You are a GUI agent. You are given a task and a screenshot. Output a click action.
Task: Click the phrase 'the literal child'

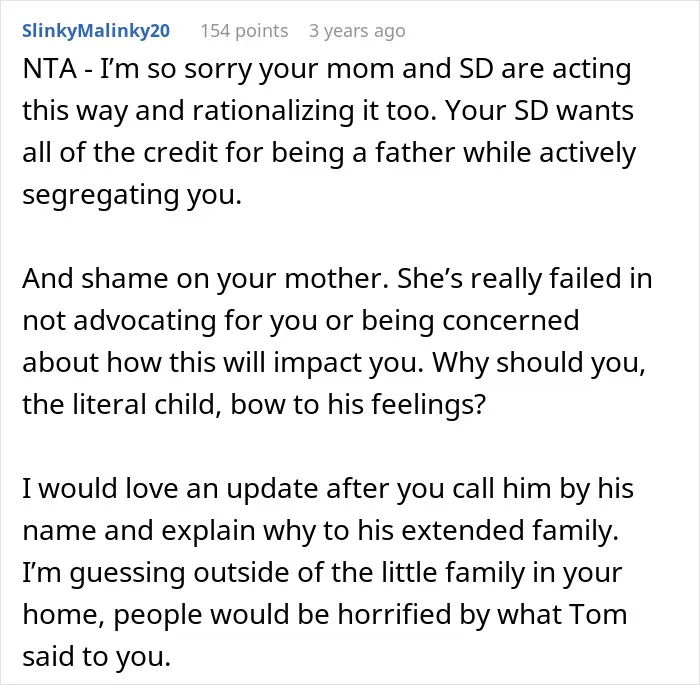click(x=121, y=405)
